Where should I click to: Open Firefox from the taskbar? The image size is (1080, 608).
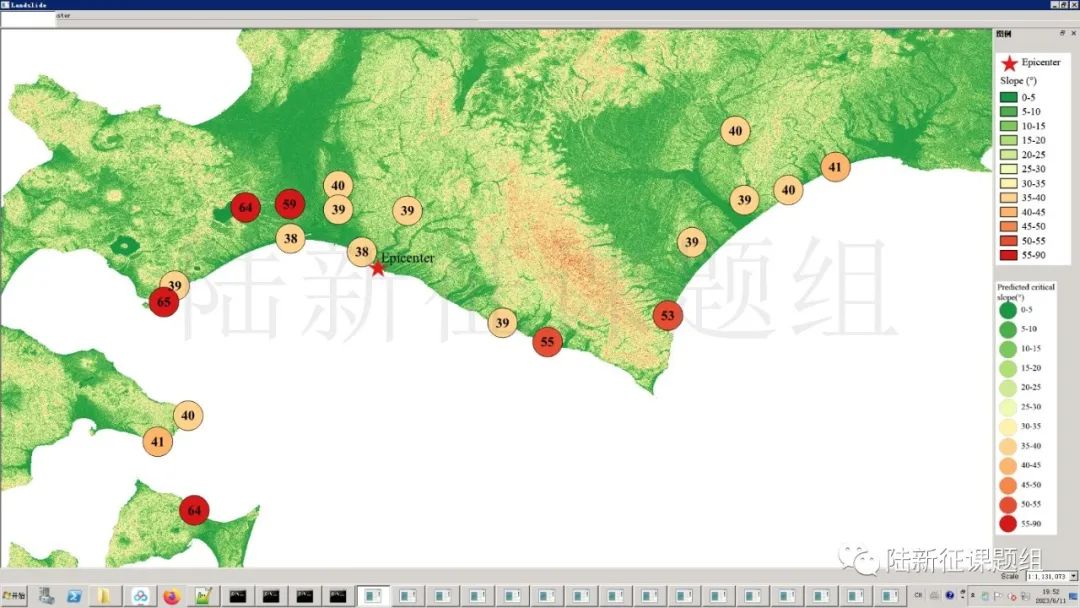[170, 596]
